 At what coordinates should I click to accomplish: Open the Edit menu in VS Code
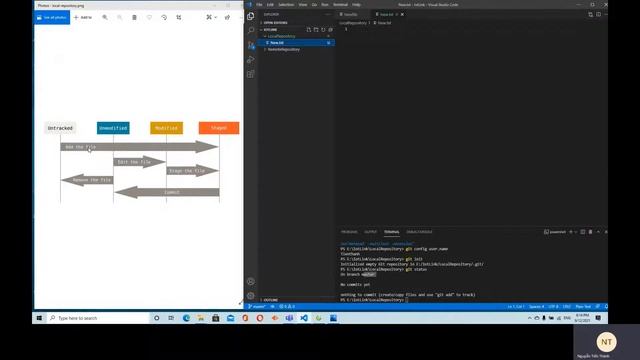(x=270, y=4)
